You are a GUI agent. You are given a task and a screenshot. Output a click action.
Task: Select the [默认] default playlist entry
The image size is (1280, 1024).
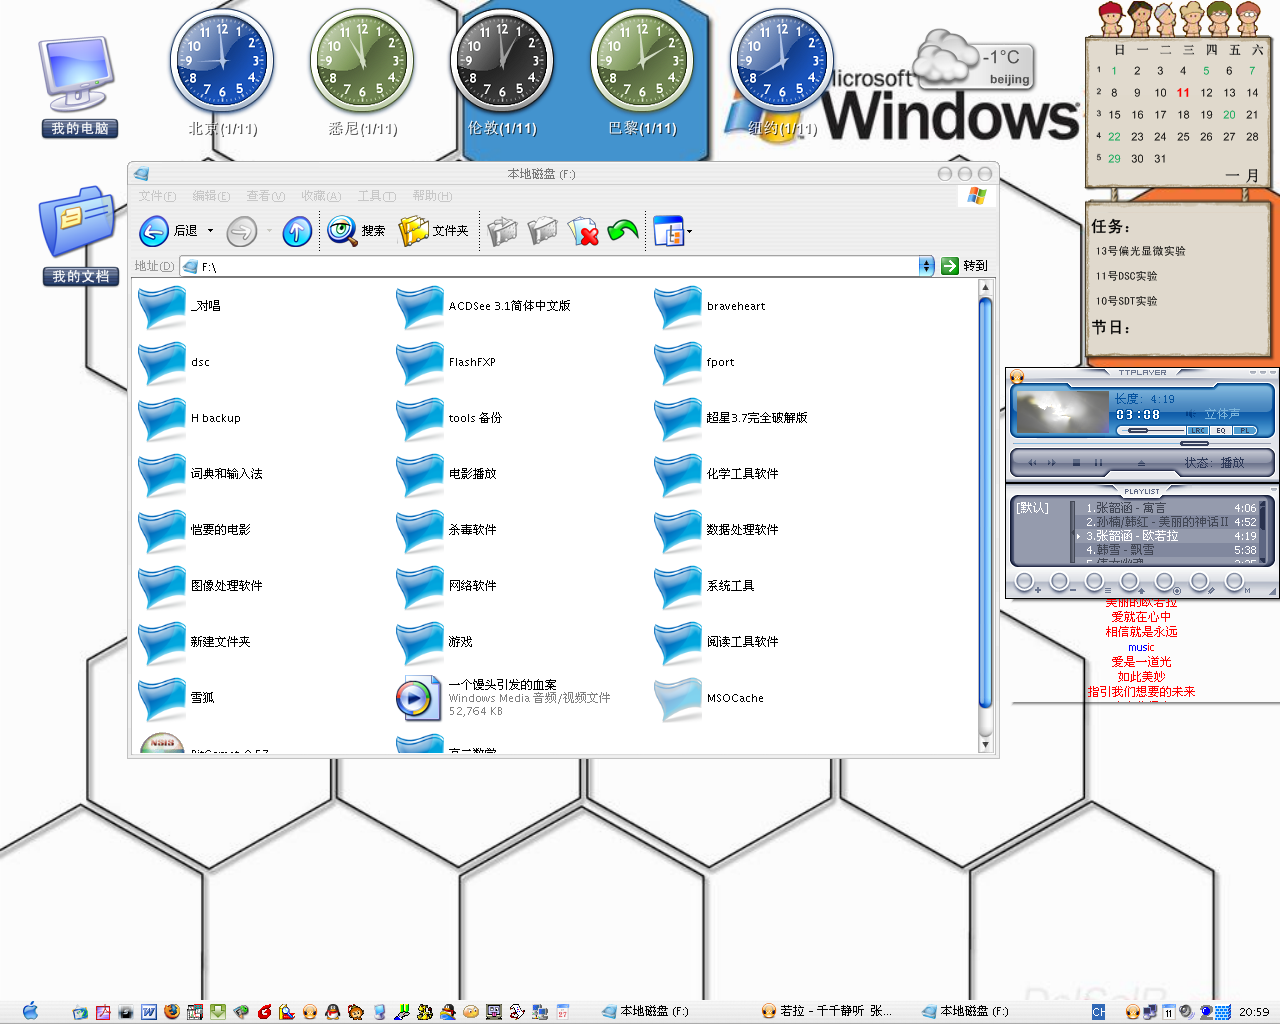click(1033, 508)
